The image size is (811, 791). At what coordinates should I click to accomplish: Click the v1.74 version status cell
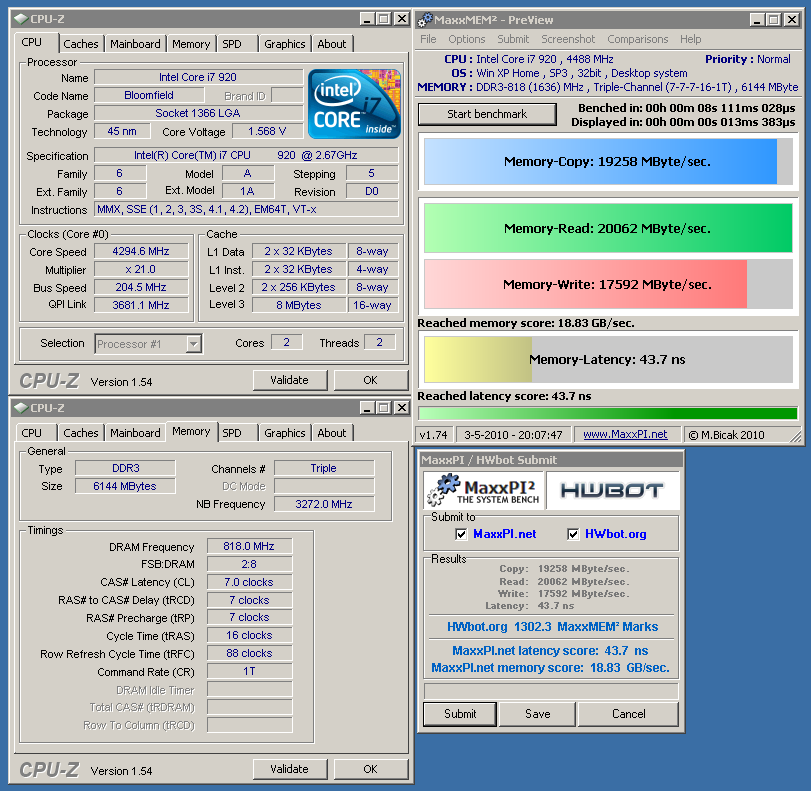tap(433, 435)
